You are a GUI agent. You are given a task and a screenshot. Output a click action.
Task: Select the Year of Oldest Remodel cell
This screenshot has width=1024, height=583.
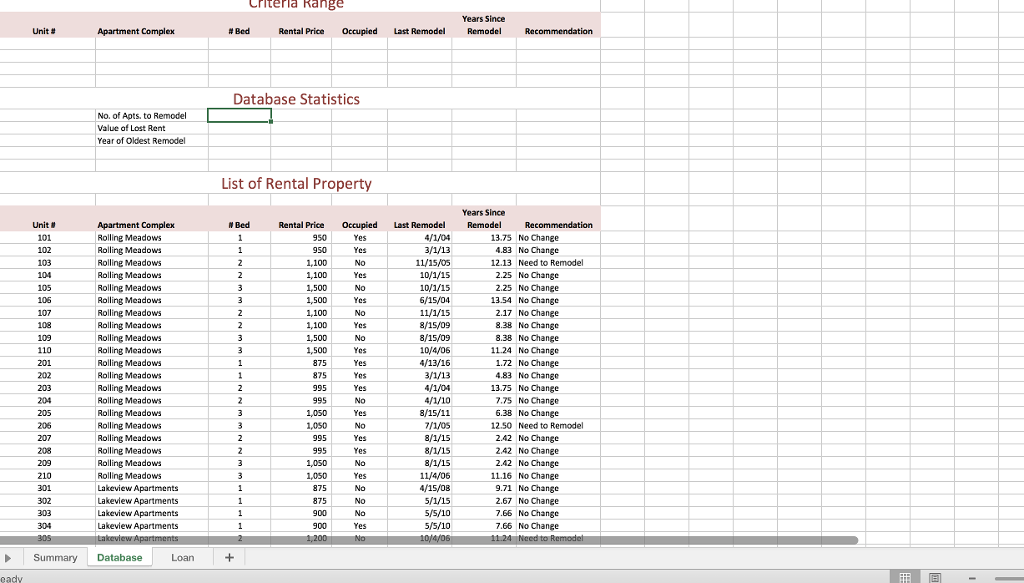click(x=141, y=140)
